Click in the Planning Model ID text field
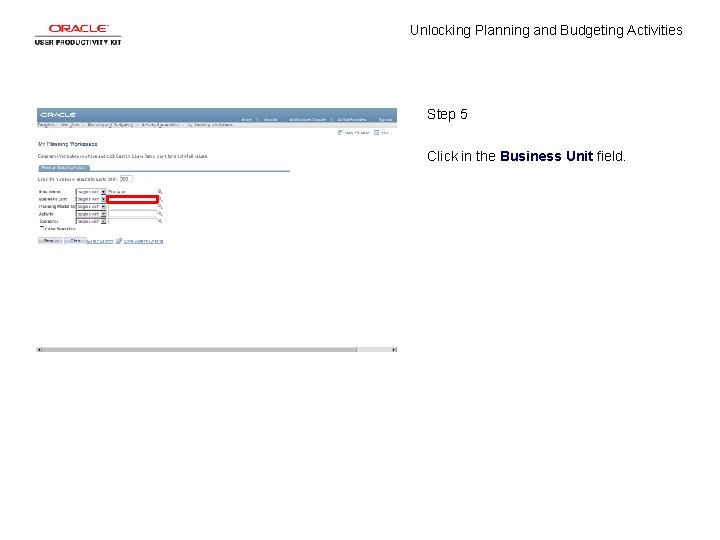 tap(132, 207)
